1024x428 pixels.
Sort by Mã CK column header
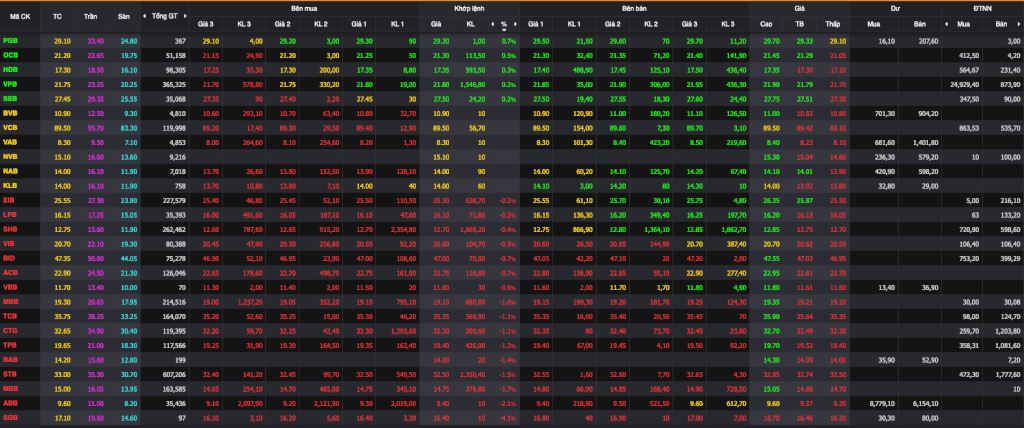(20, 16)
